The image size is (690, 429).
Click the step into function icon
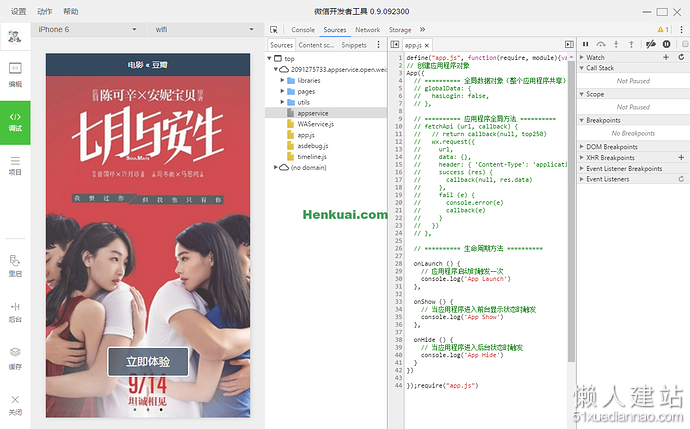[x=616, y=44]
